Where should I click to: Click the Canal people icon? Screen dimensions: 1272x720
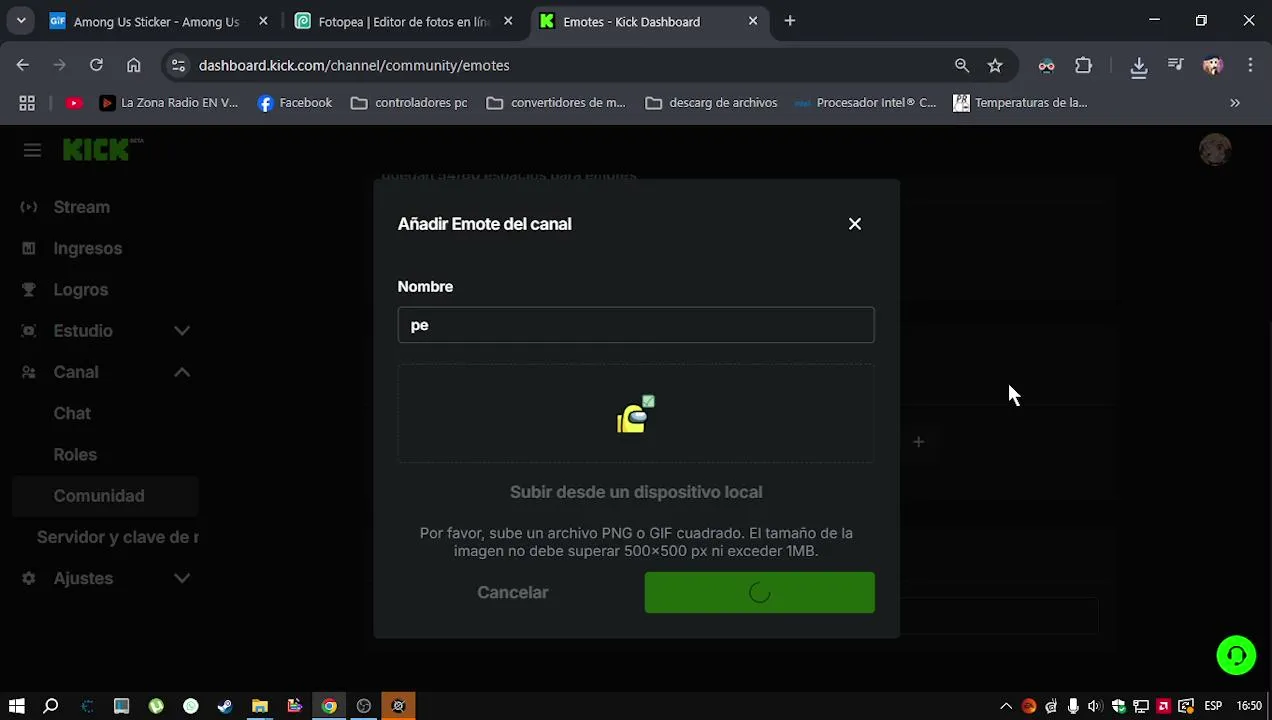tap(29, 372)
